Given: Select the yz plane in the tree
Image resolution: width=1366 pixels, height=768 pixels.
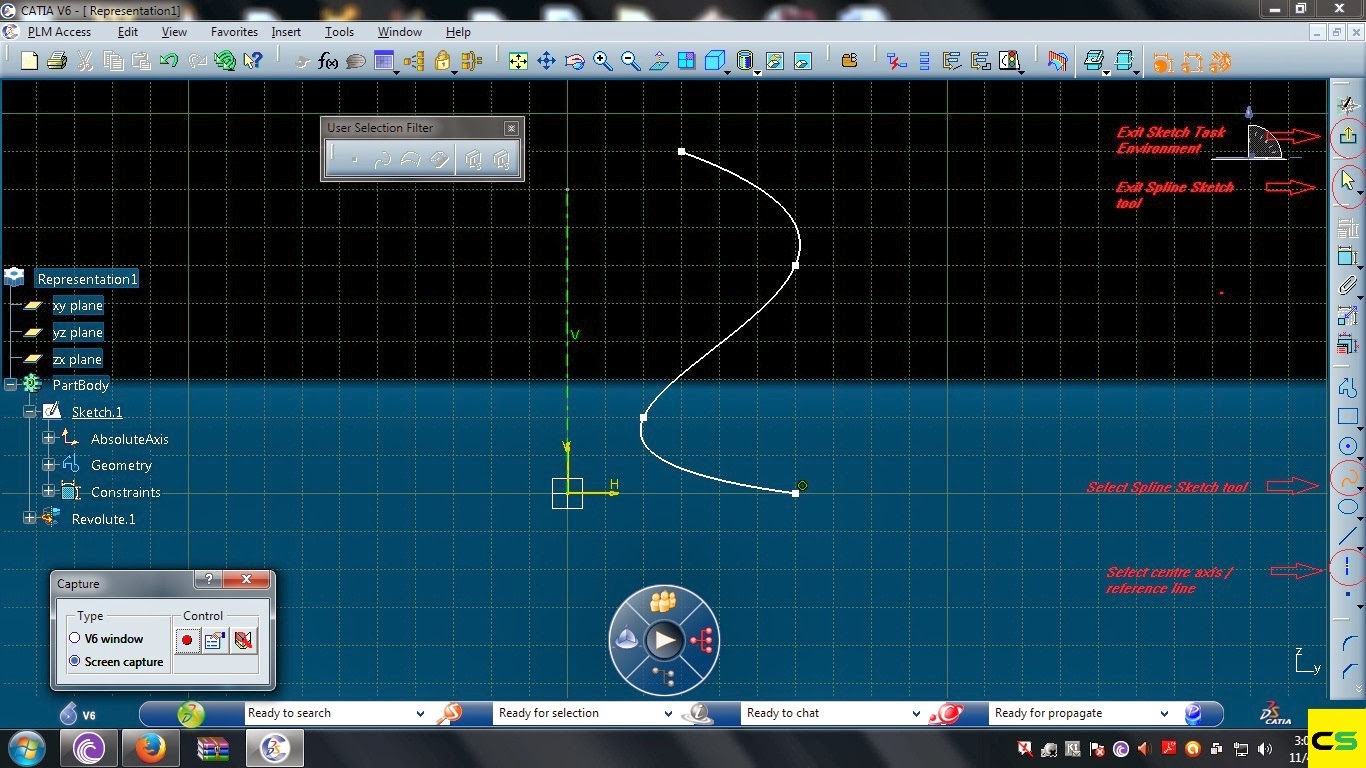Looking at the screenshot, I should click(x=77, y=332).
